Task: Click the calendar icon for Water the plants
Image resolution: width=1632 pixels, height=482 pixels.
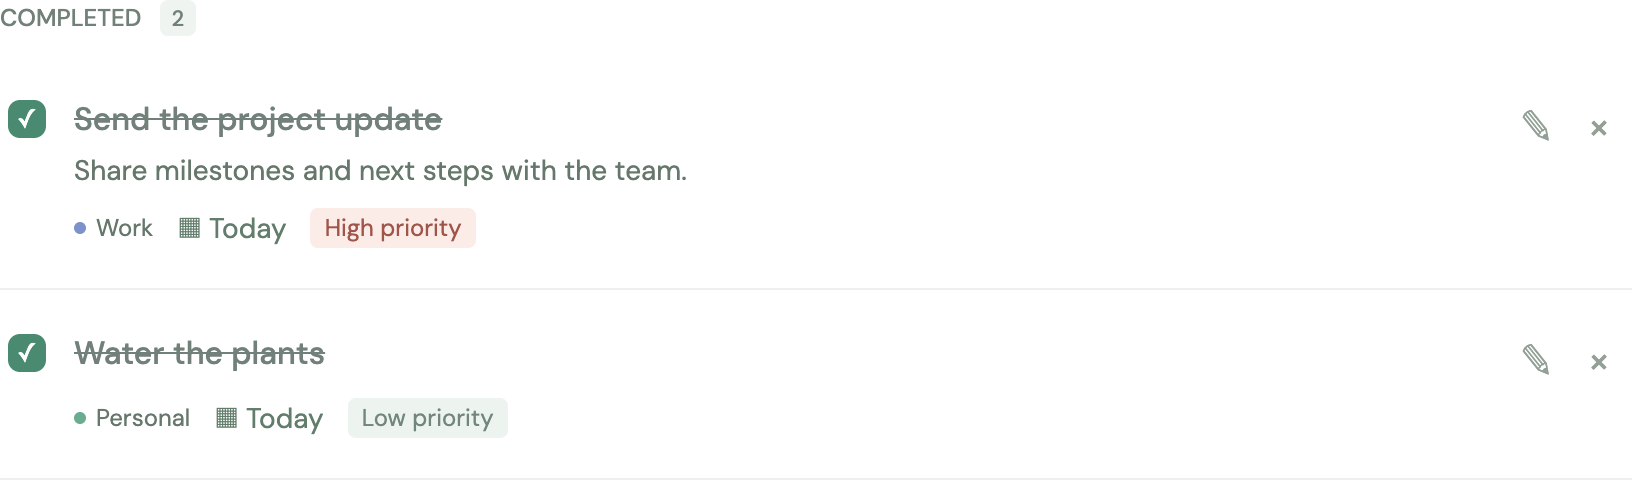Action: pyautogui.click(x=227, y=418)
